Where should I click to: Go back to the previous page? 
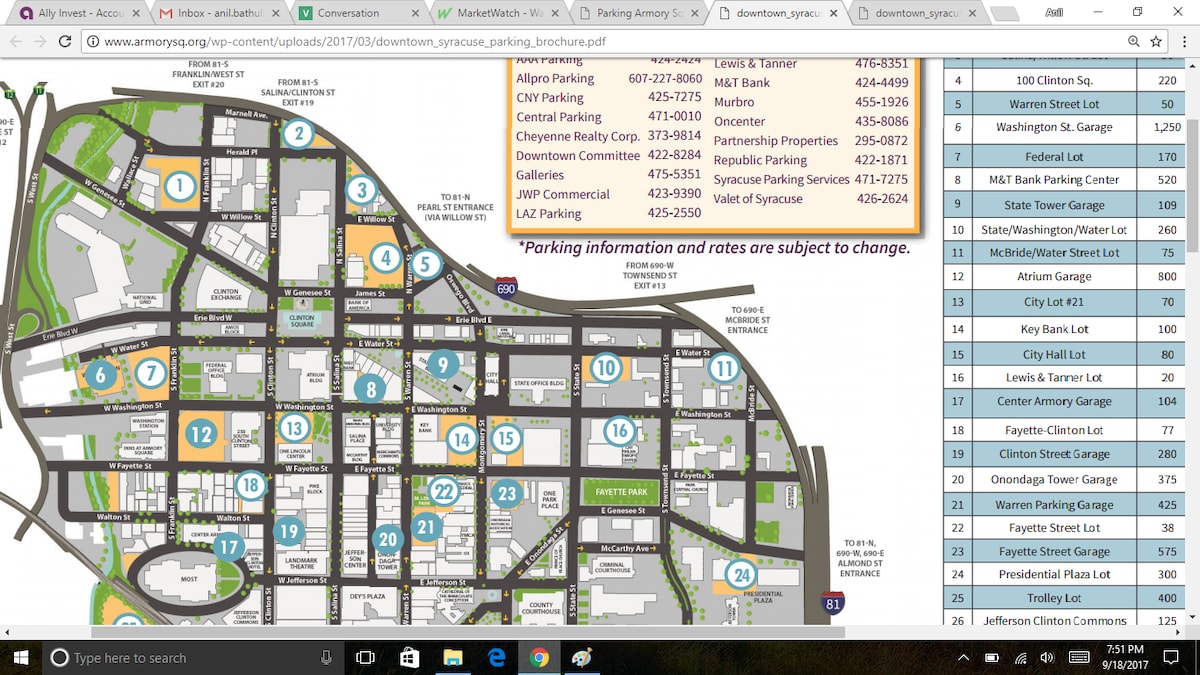pyautogui.click(x=14, y=42)
